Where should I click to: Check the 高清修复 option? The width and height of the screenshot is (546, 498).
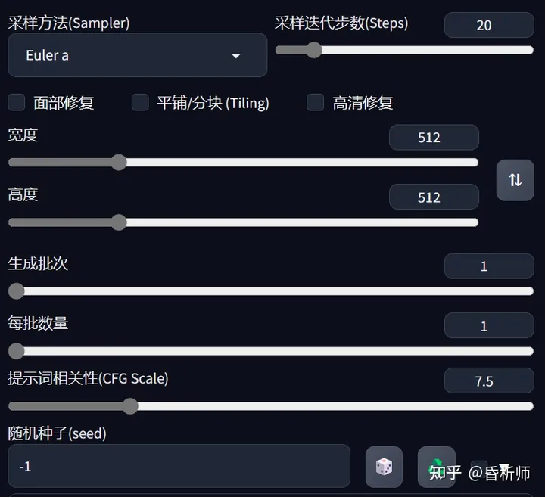[315, 103]
